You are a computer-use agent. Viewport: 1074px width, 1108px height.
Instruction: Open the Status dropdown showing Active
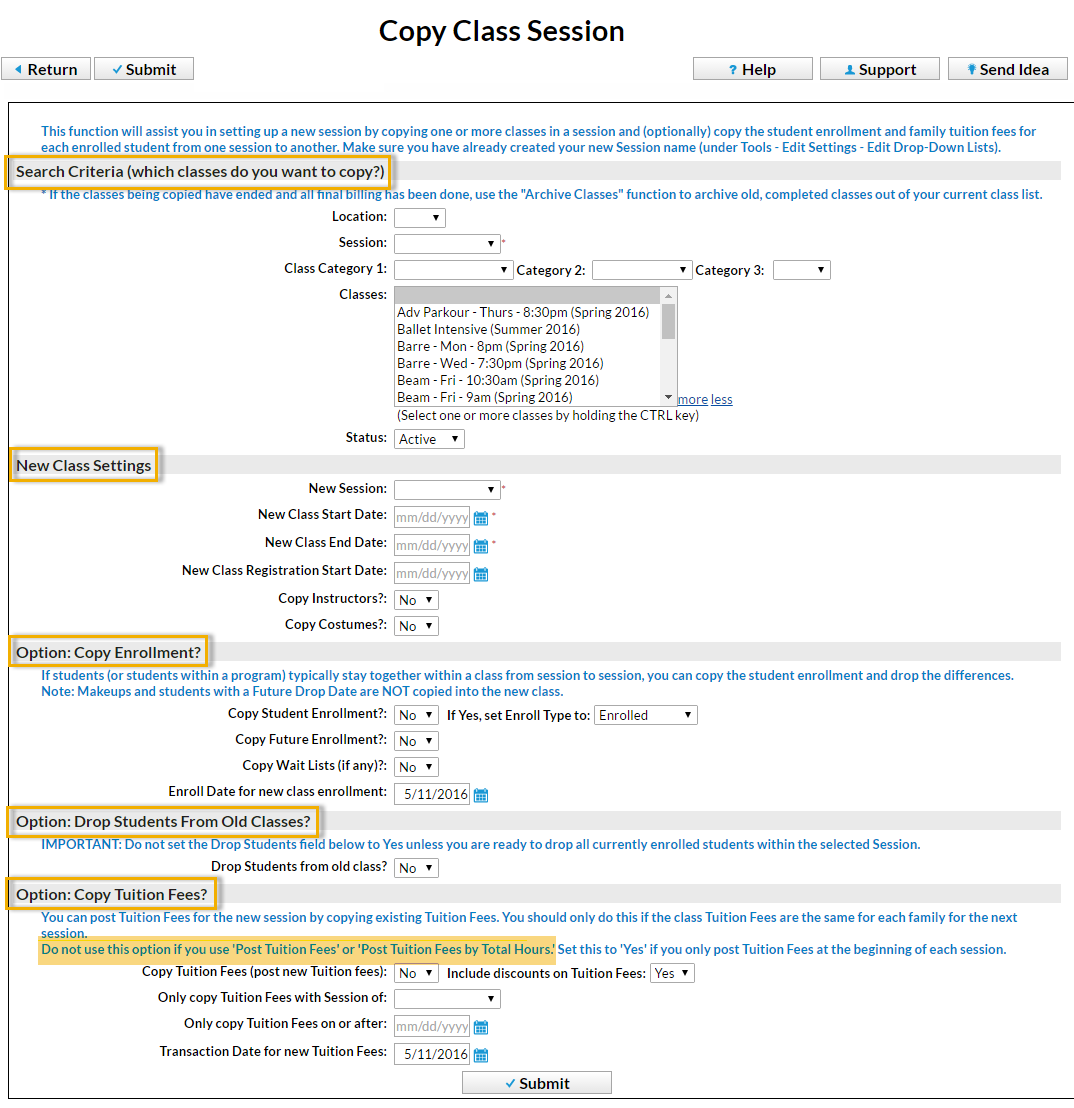click(x=429, y=439)
